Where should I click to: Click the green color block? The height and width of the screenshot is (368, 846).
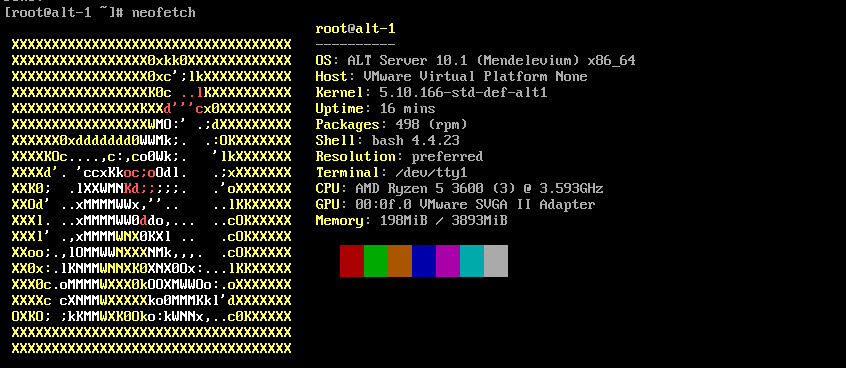coord(376,261)
